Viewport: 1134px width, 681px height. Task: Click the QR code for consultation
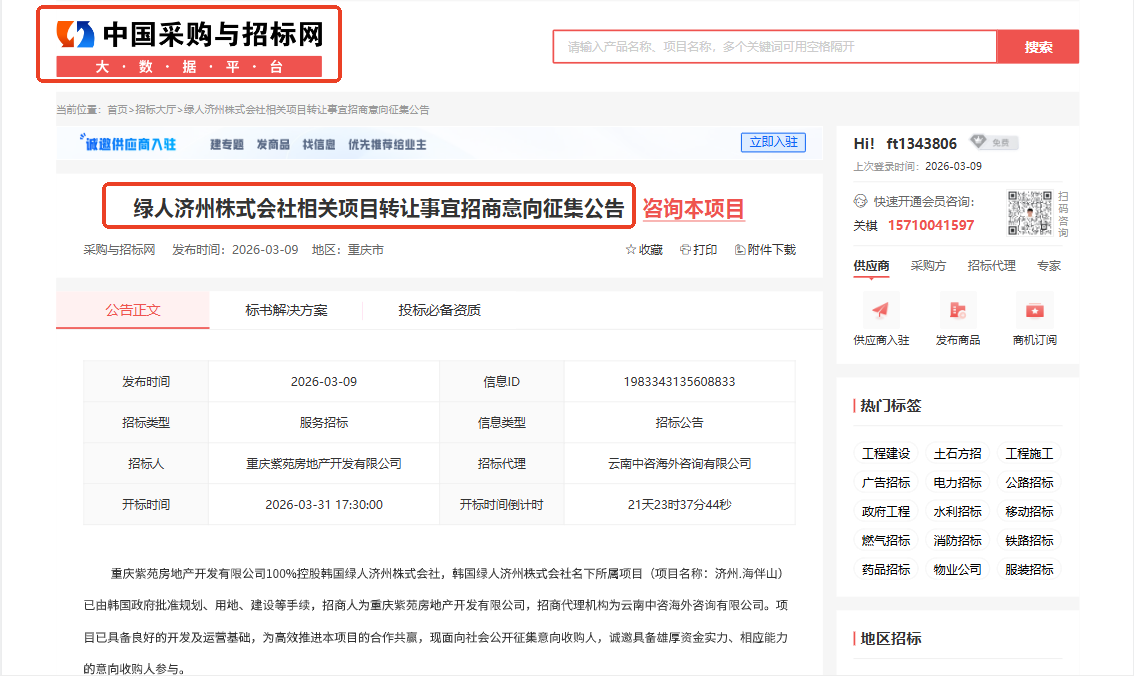(x=1030, y=213)
